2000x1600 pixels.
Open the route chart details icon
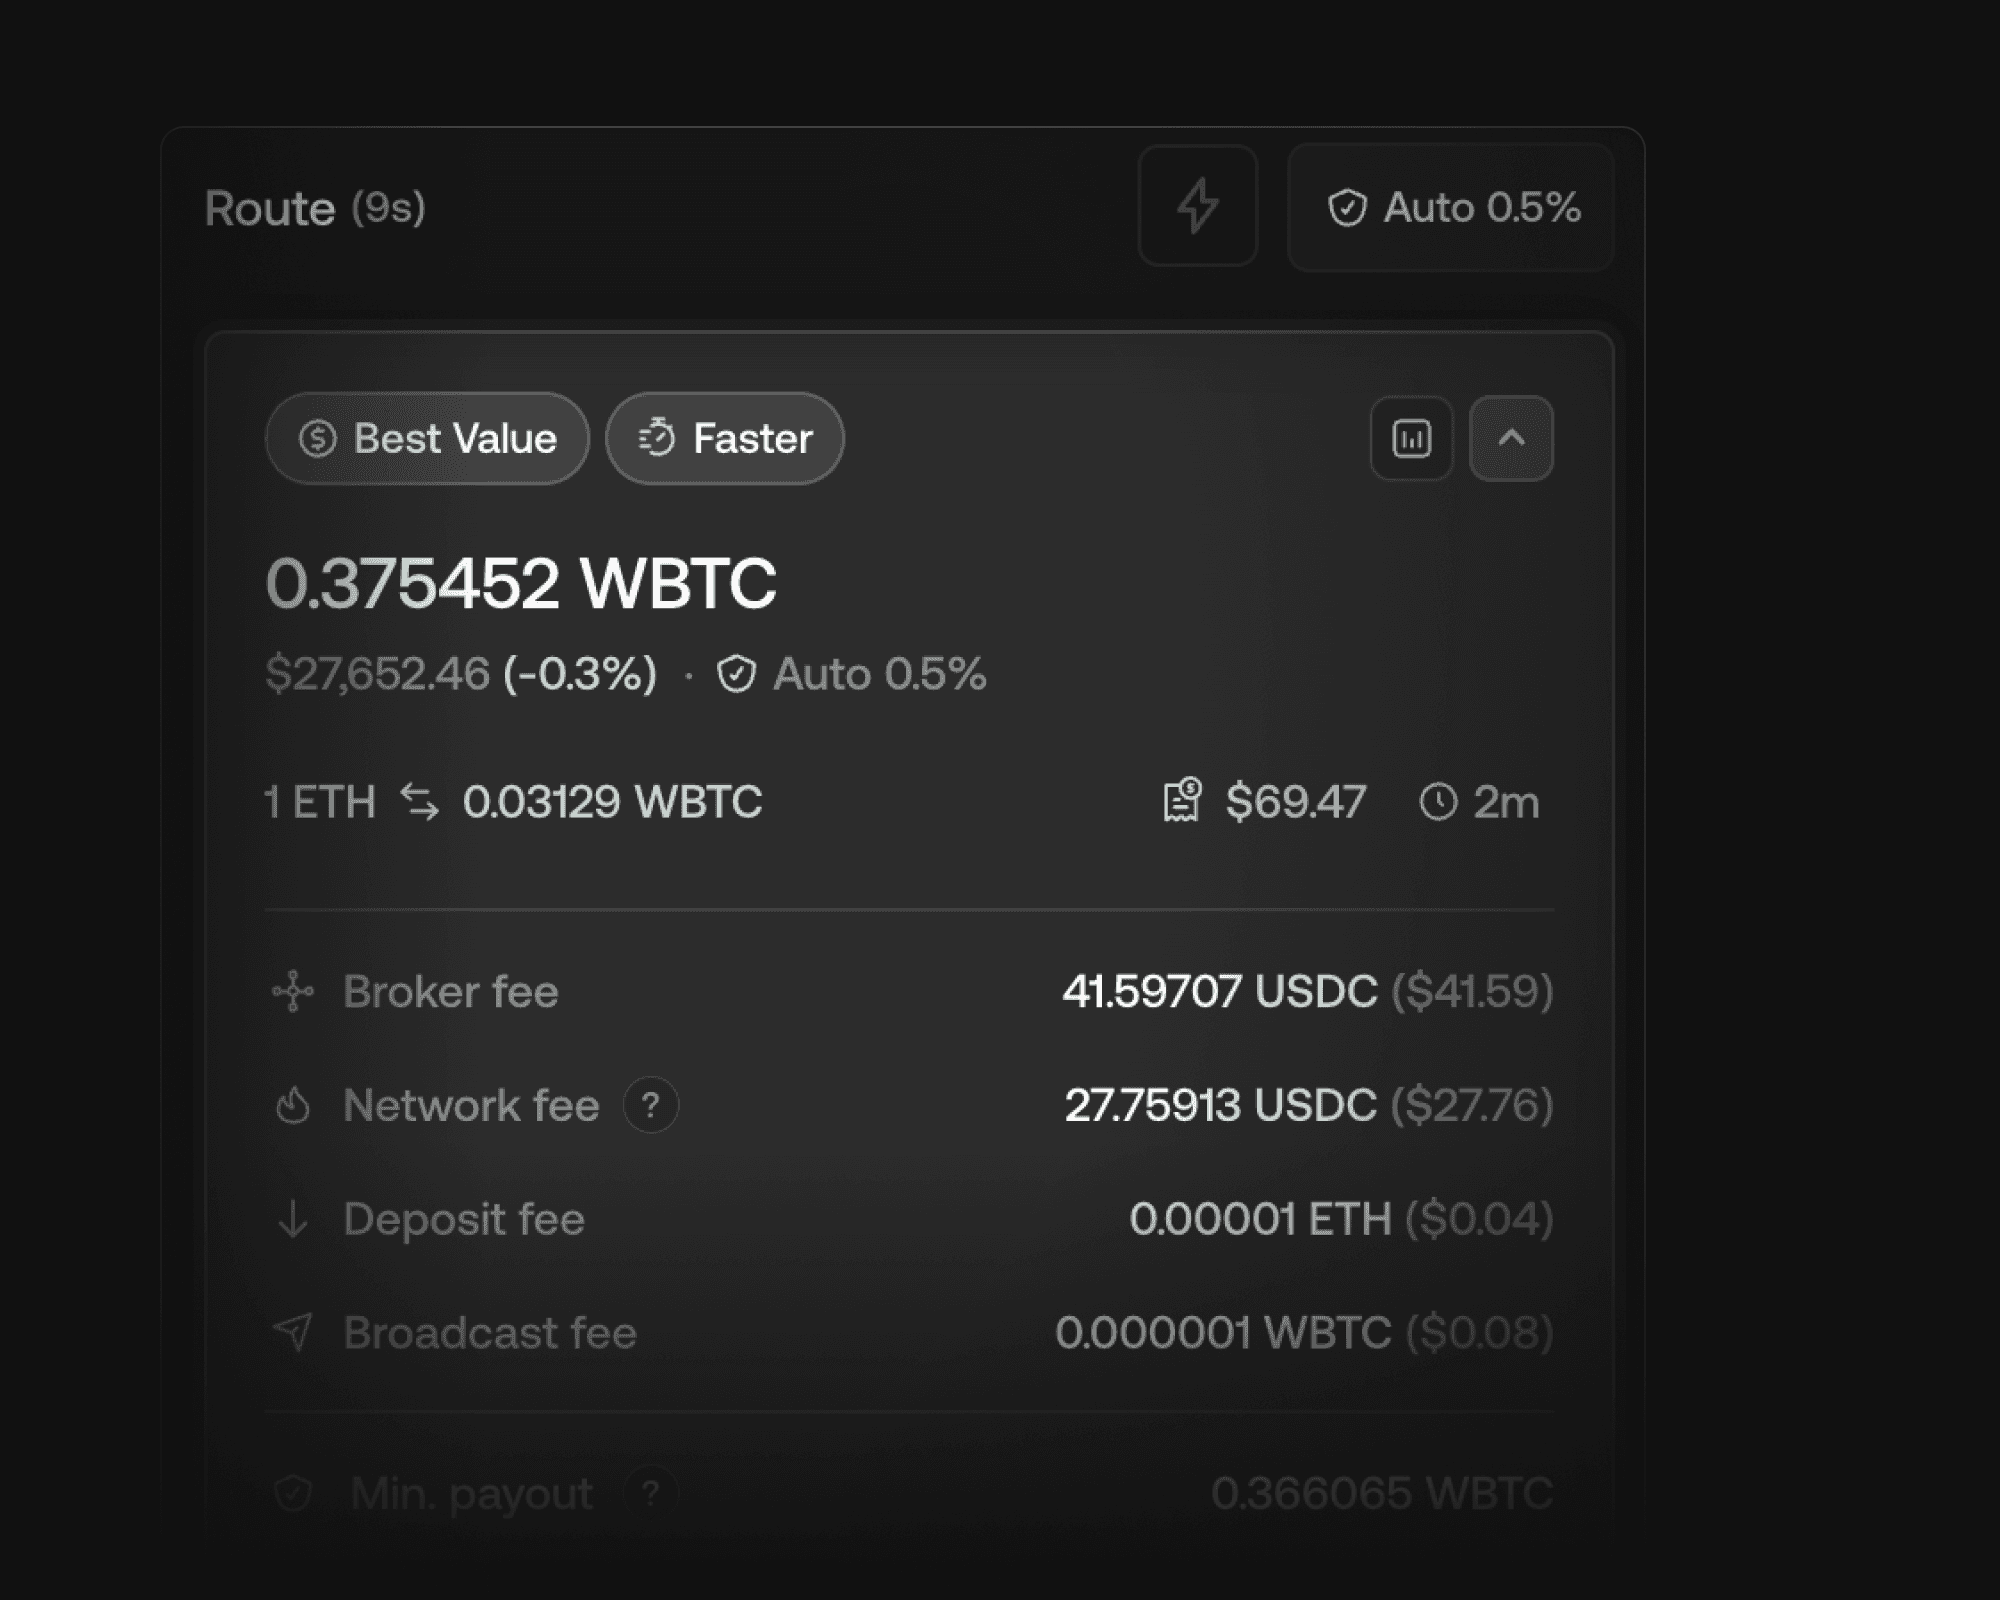(1411, 438)
